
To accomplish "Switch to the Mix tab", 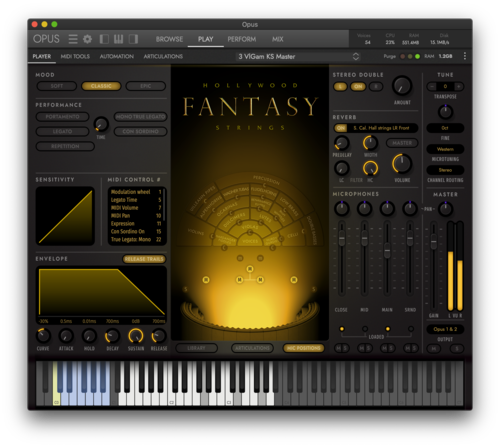I will (277, 39).
